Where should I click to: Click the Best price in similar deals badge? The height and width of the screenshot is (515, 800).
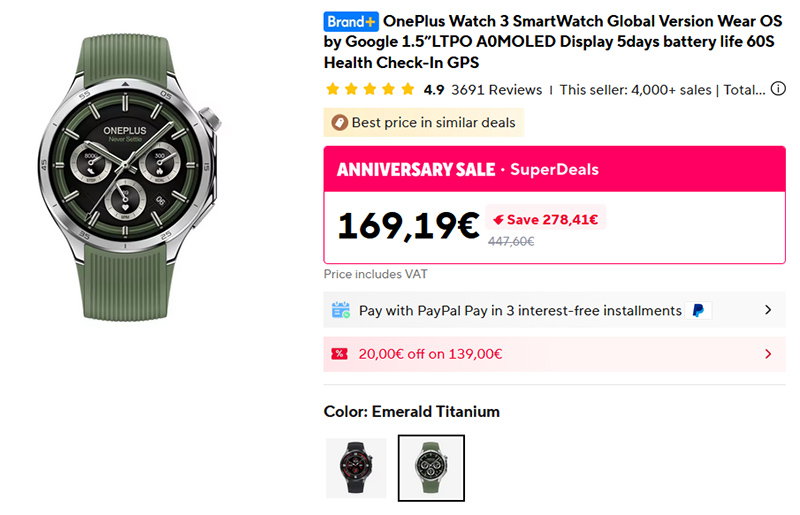coord(424,123)
